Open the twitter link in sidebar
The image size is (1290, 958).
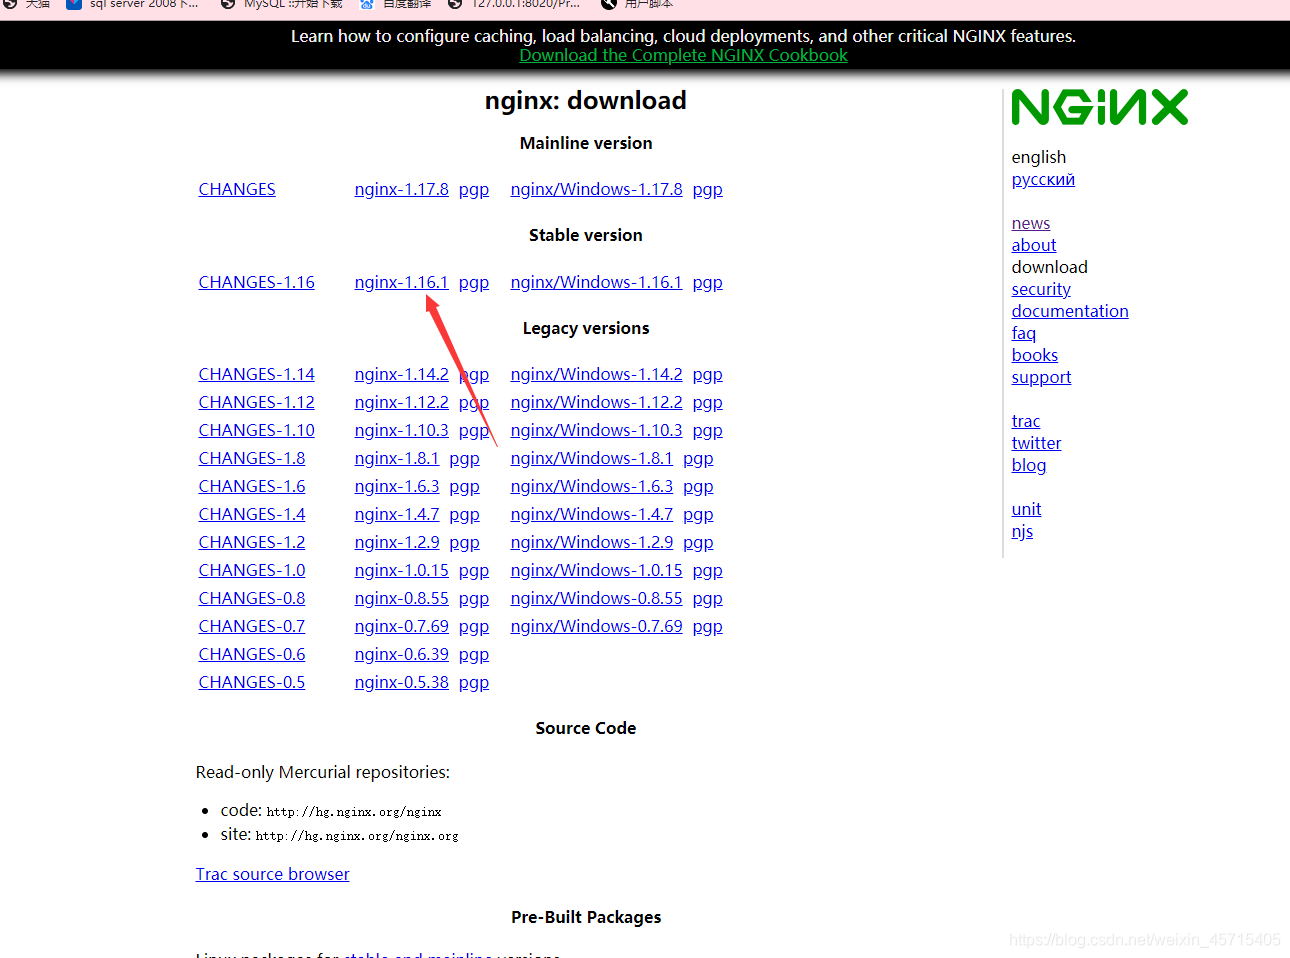coord(1036,443)
